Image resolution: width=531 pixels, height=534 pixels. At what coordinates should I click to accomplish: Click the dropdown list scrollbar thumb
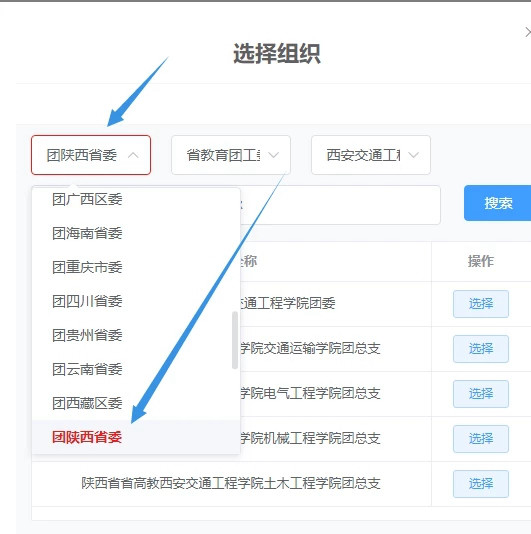tap(235, 340)
